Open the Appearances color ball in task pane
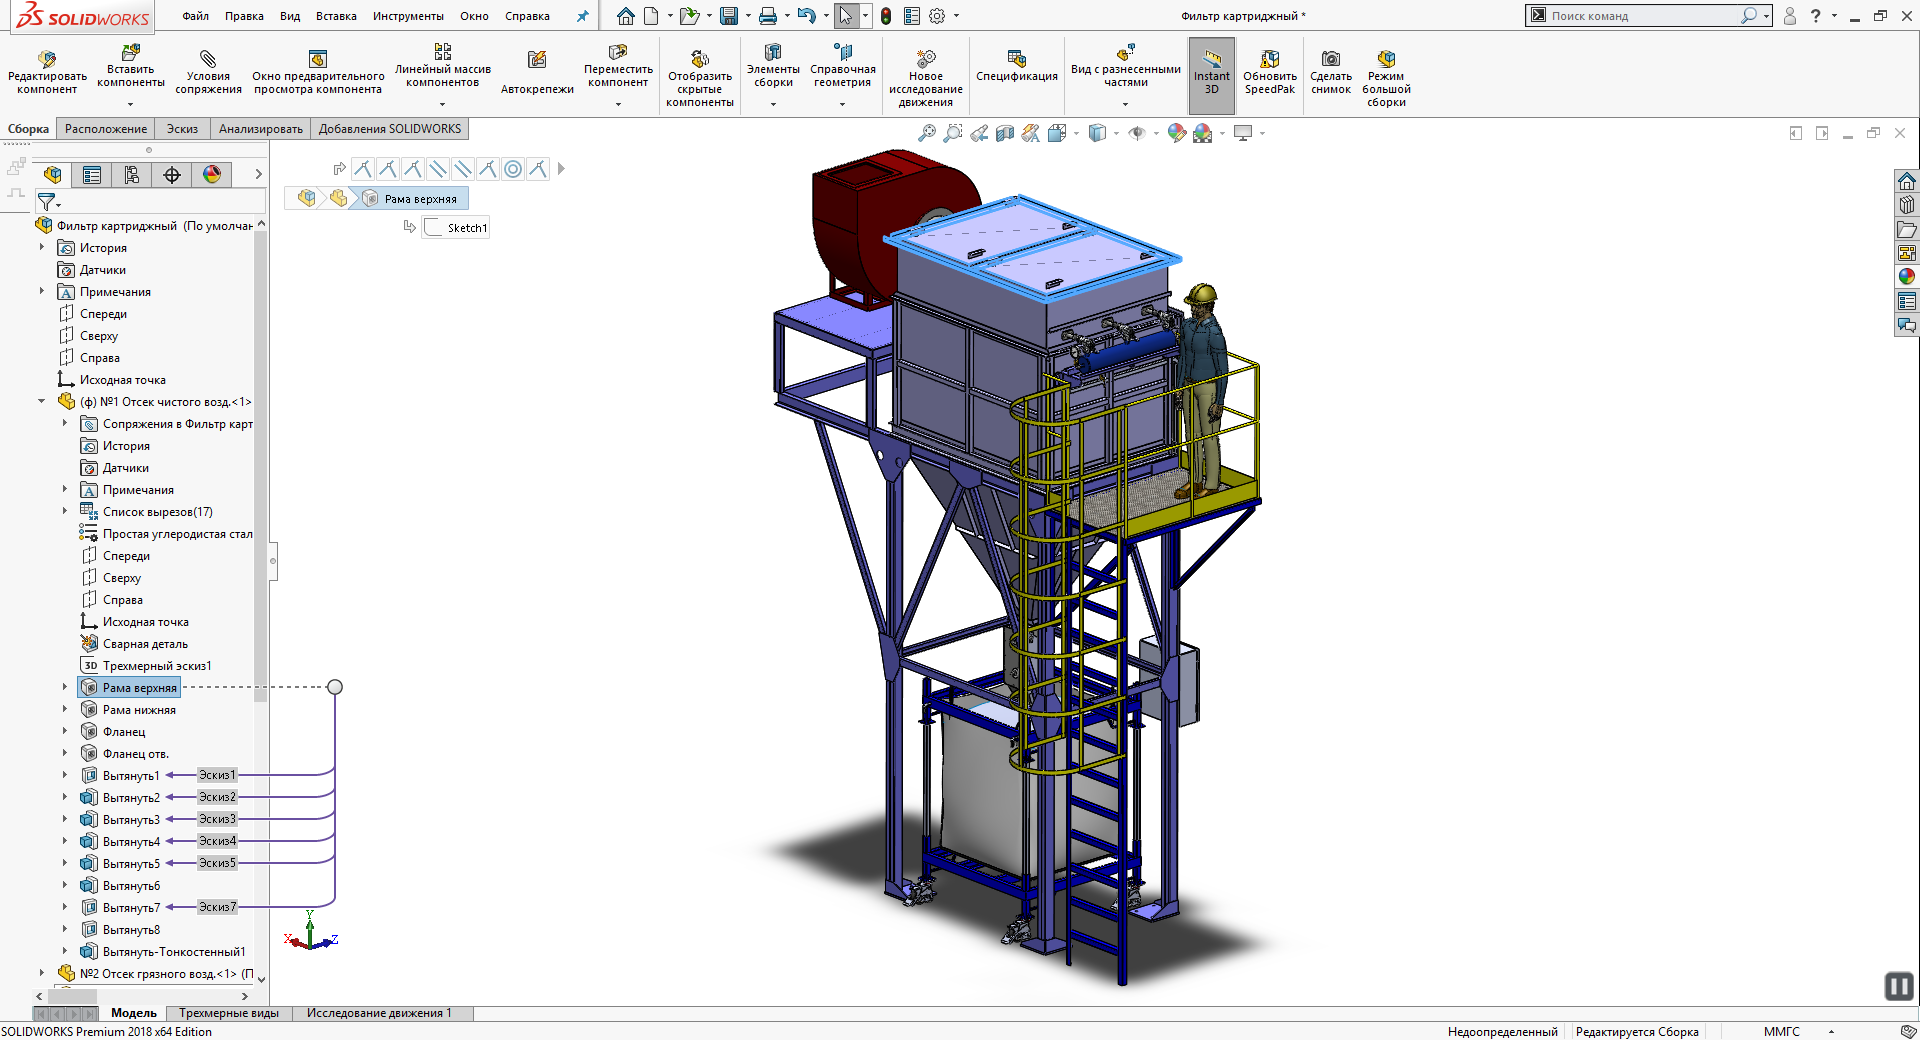Viewport: 1920px width, 1040px height. click(x=1906, y=277)
